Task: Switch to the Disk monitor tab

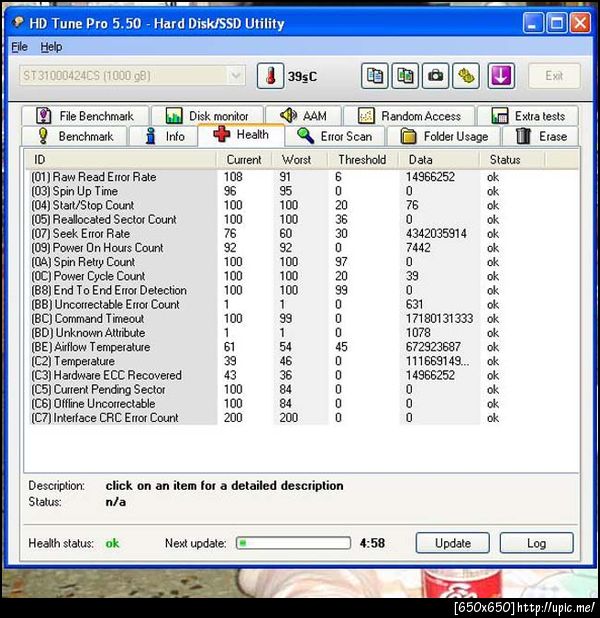Action: tap(207, 116)
